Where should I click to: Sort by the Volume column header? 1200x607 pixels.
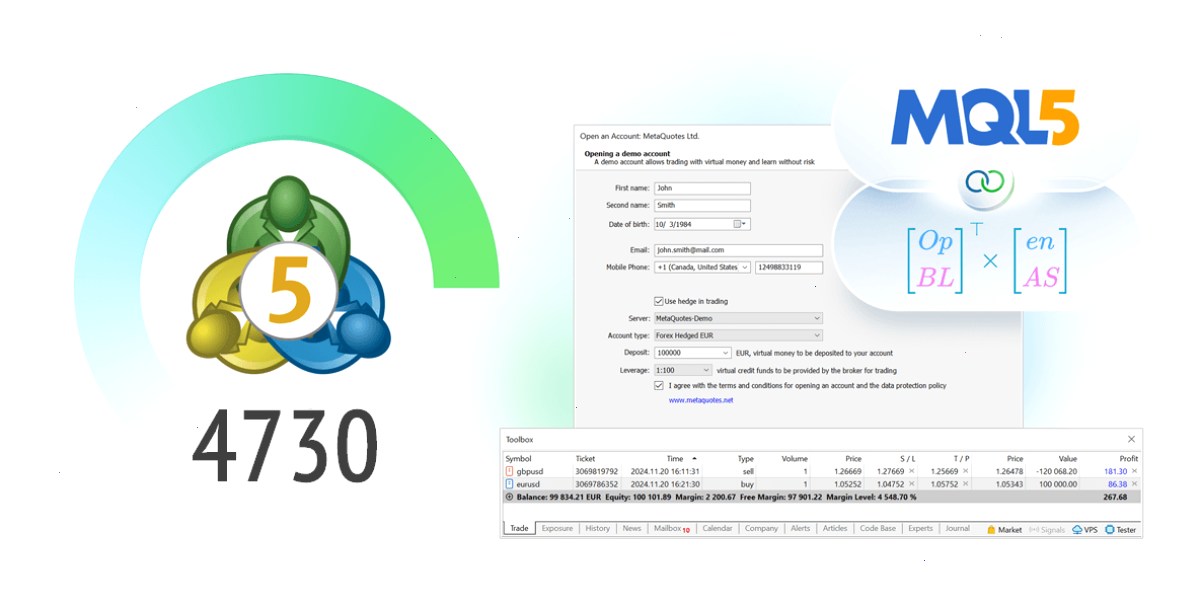[794, 458]
